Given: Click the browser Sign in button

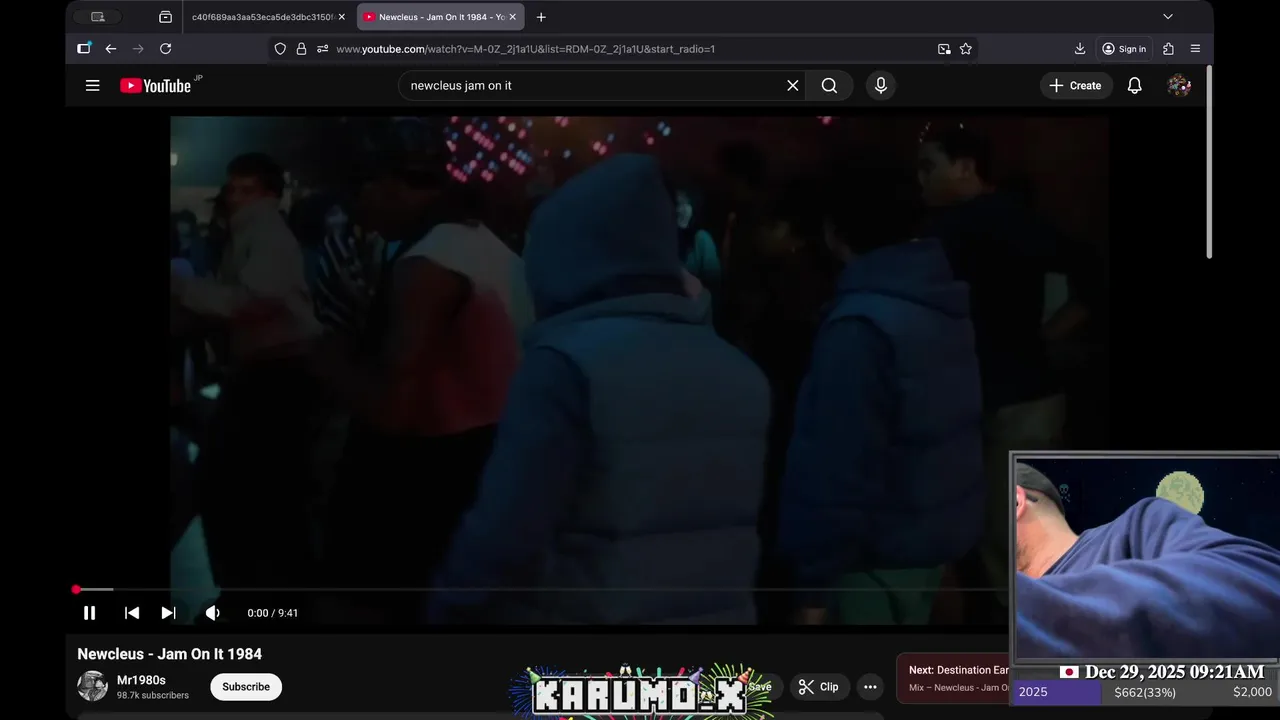Looking at the screenshot, I should tap(1124, 49).
